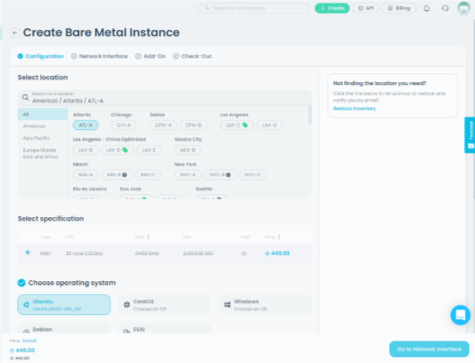Open the Restock Inventory link

pos(354,108)
